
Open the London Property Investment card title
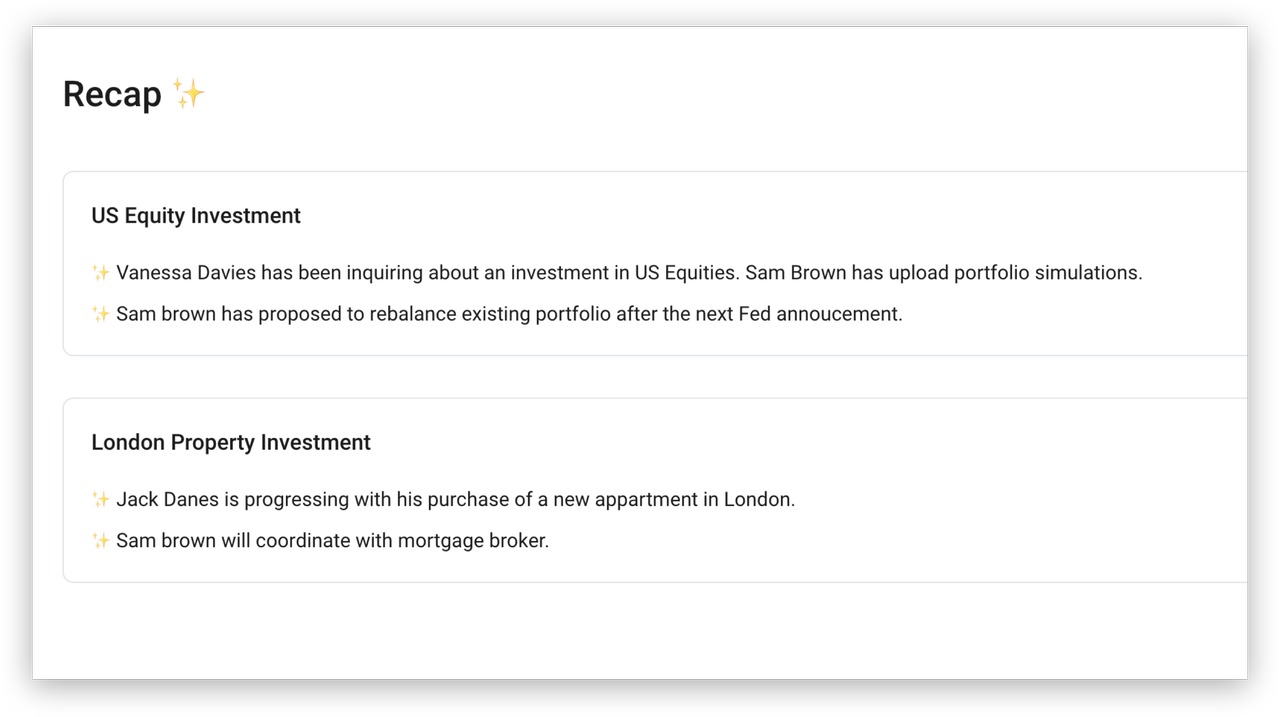[231, 443]
